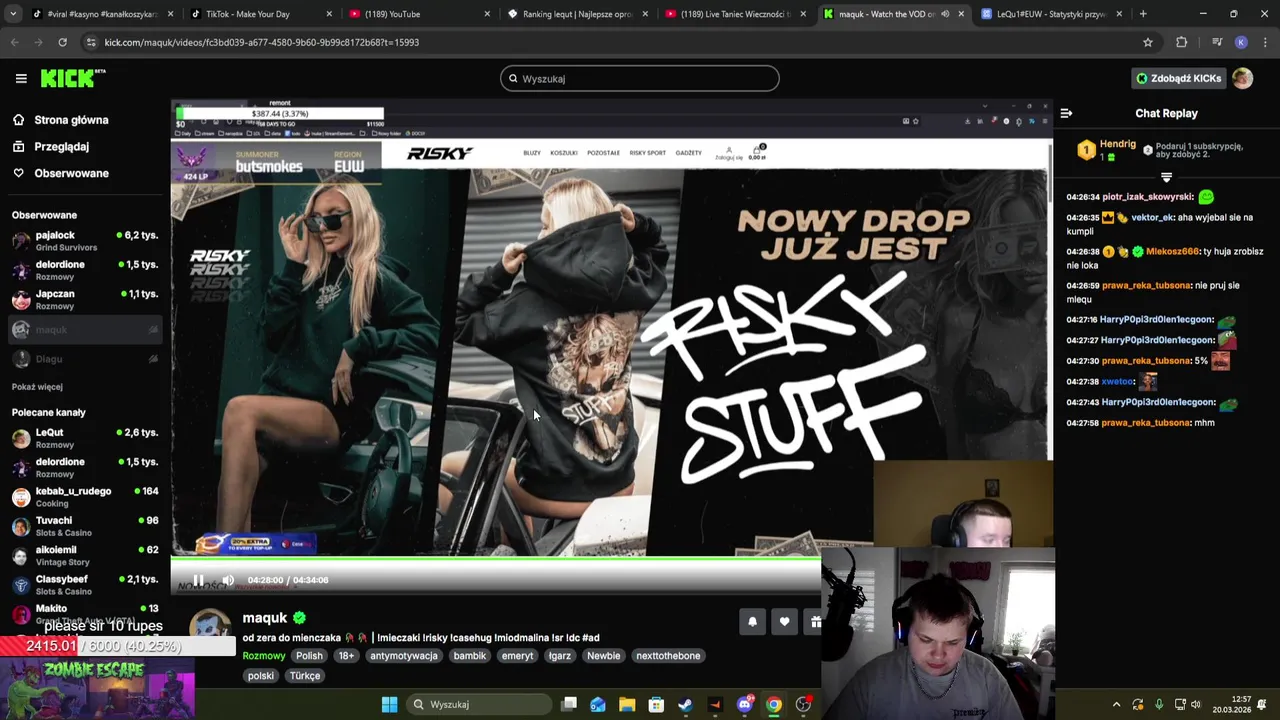Click the Kick search field
This screenshot has width=1280, height=720.
pyautogui.click(x=640, y=78)
